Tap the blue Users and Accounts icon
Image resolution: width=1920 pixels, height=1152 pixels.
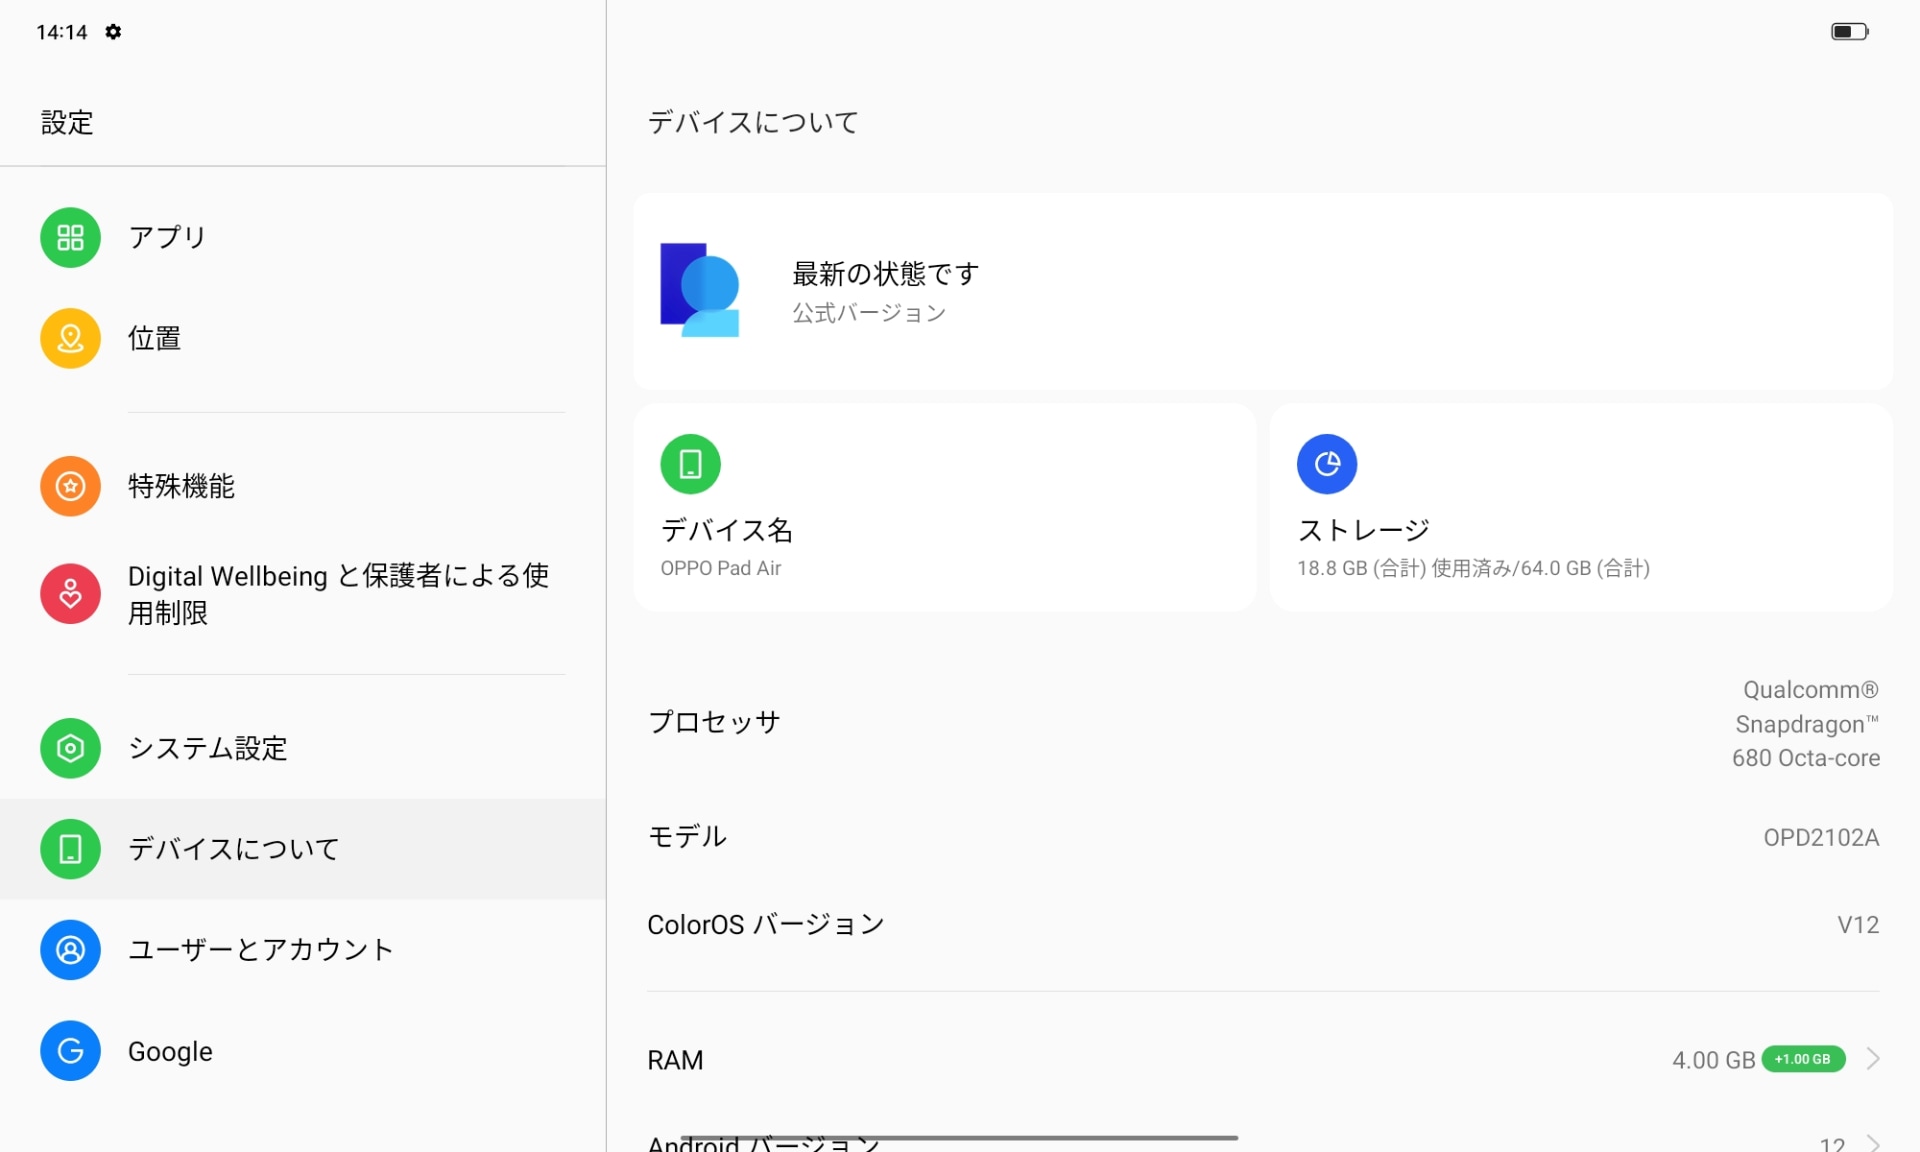(x=70, y=950)
